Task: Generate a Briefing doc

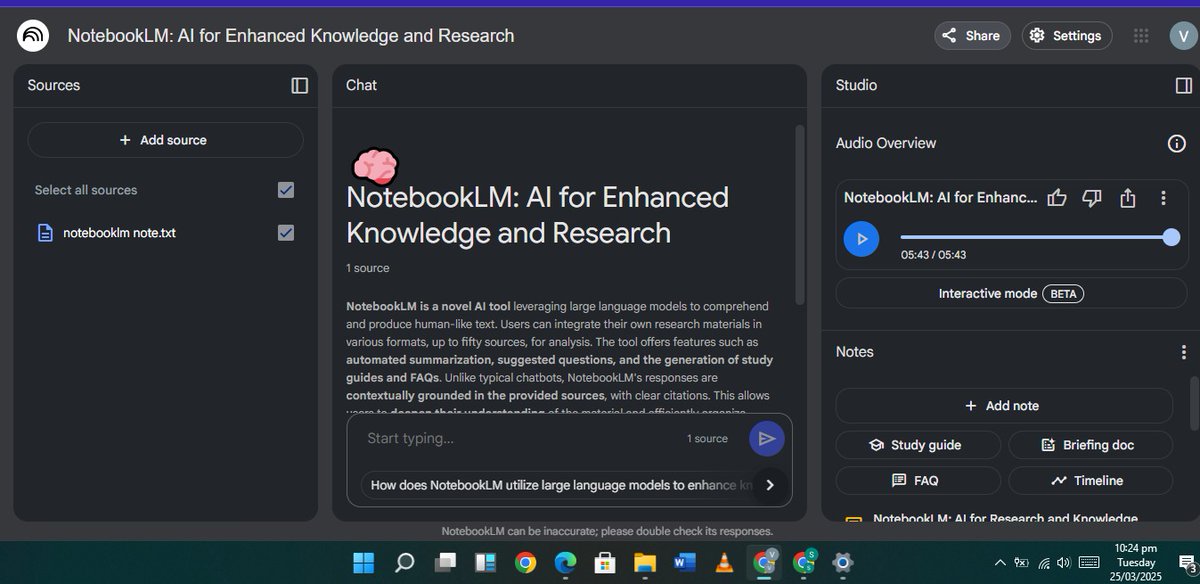Action: point(1090,445)
